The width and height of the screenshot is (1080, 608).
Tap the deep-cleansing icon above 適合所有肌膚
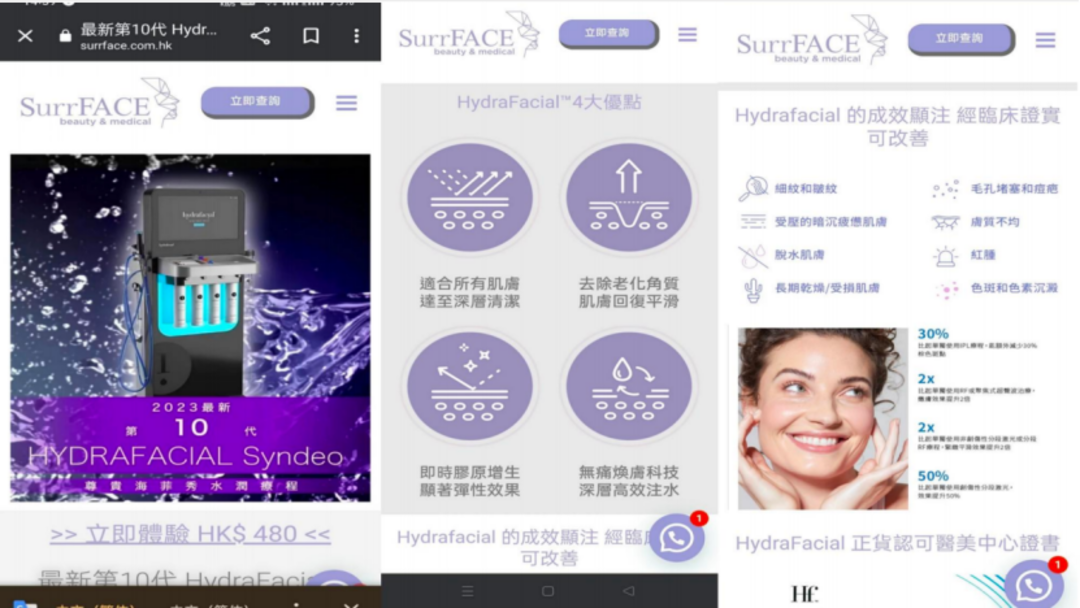470,198
